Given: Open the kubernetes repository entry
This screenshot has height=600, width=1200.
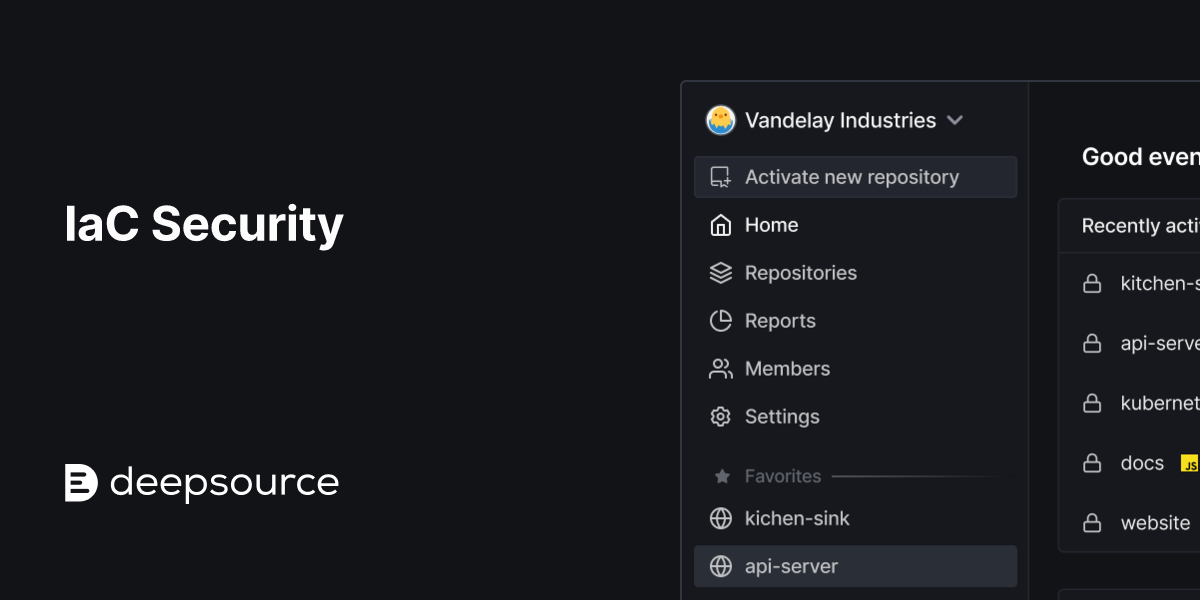Looking at the screenshot, I should (x=1160, y=403).
